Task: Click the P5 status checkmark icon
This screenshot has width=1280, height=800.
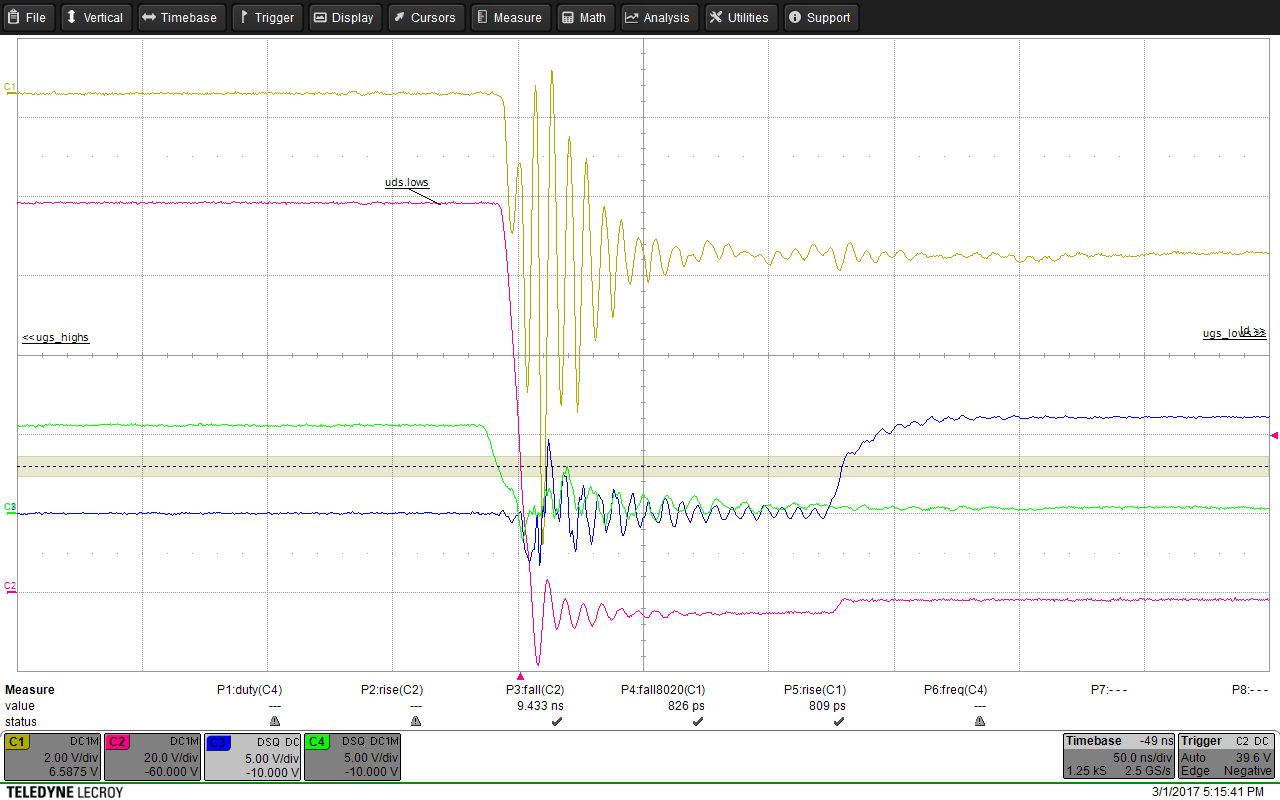Action: click(x=839, y=721)
